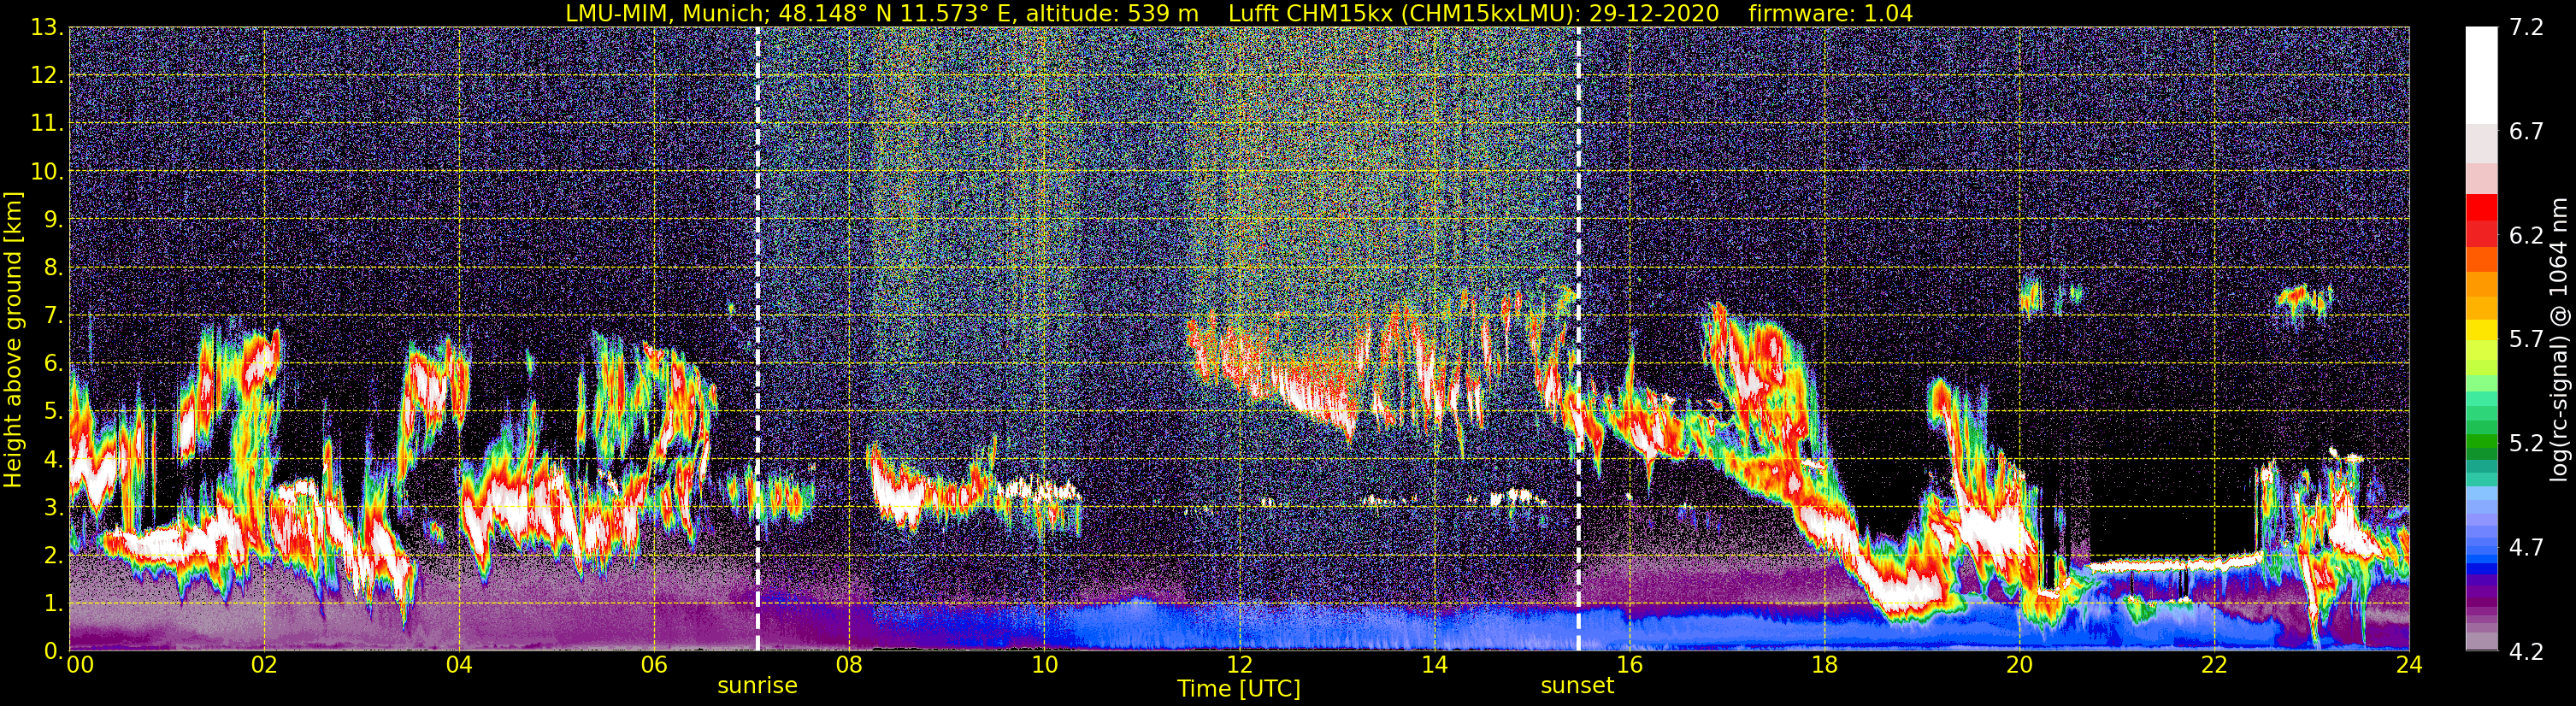Click the colorbar label 'log(rc-signal) @ 1064 nm'
2576x706 pixels.
(2559, 339)
